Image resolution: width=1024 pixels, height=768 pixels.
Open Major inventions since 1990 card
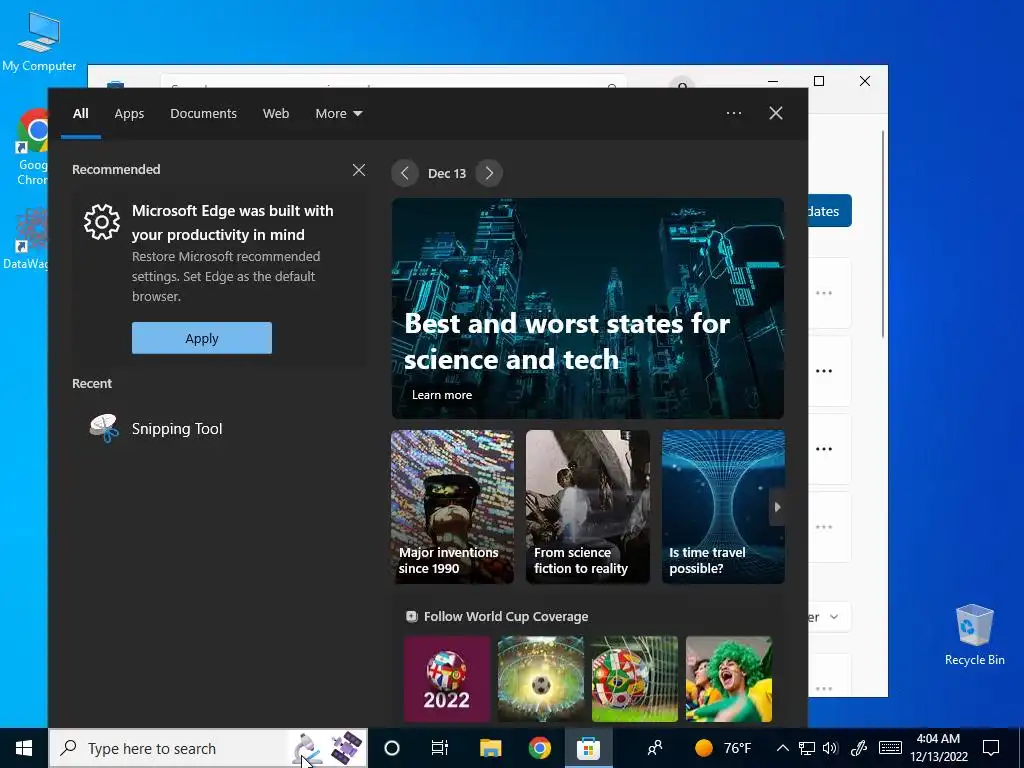coord(452,507)
